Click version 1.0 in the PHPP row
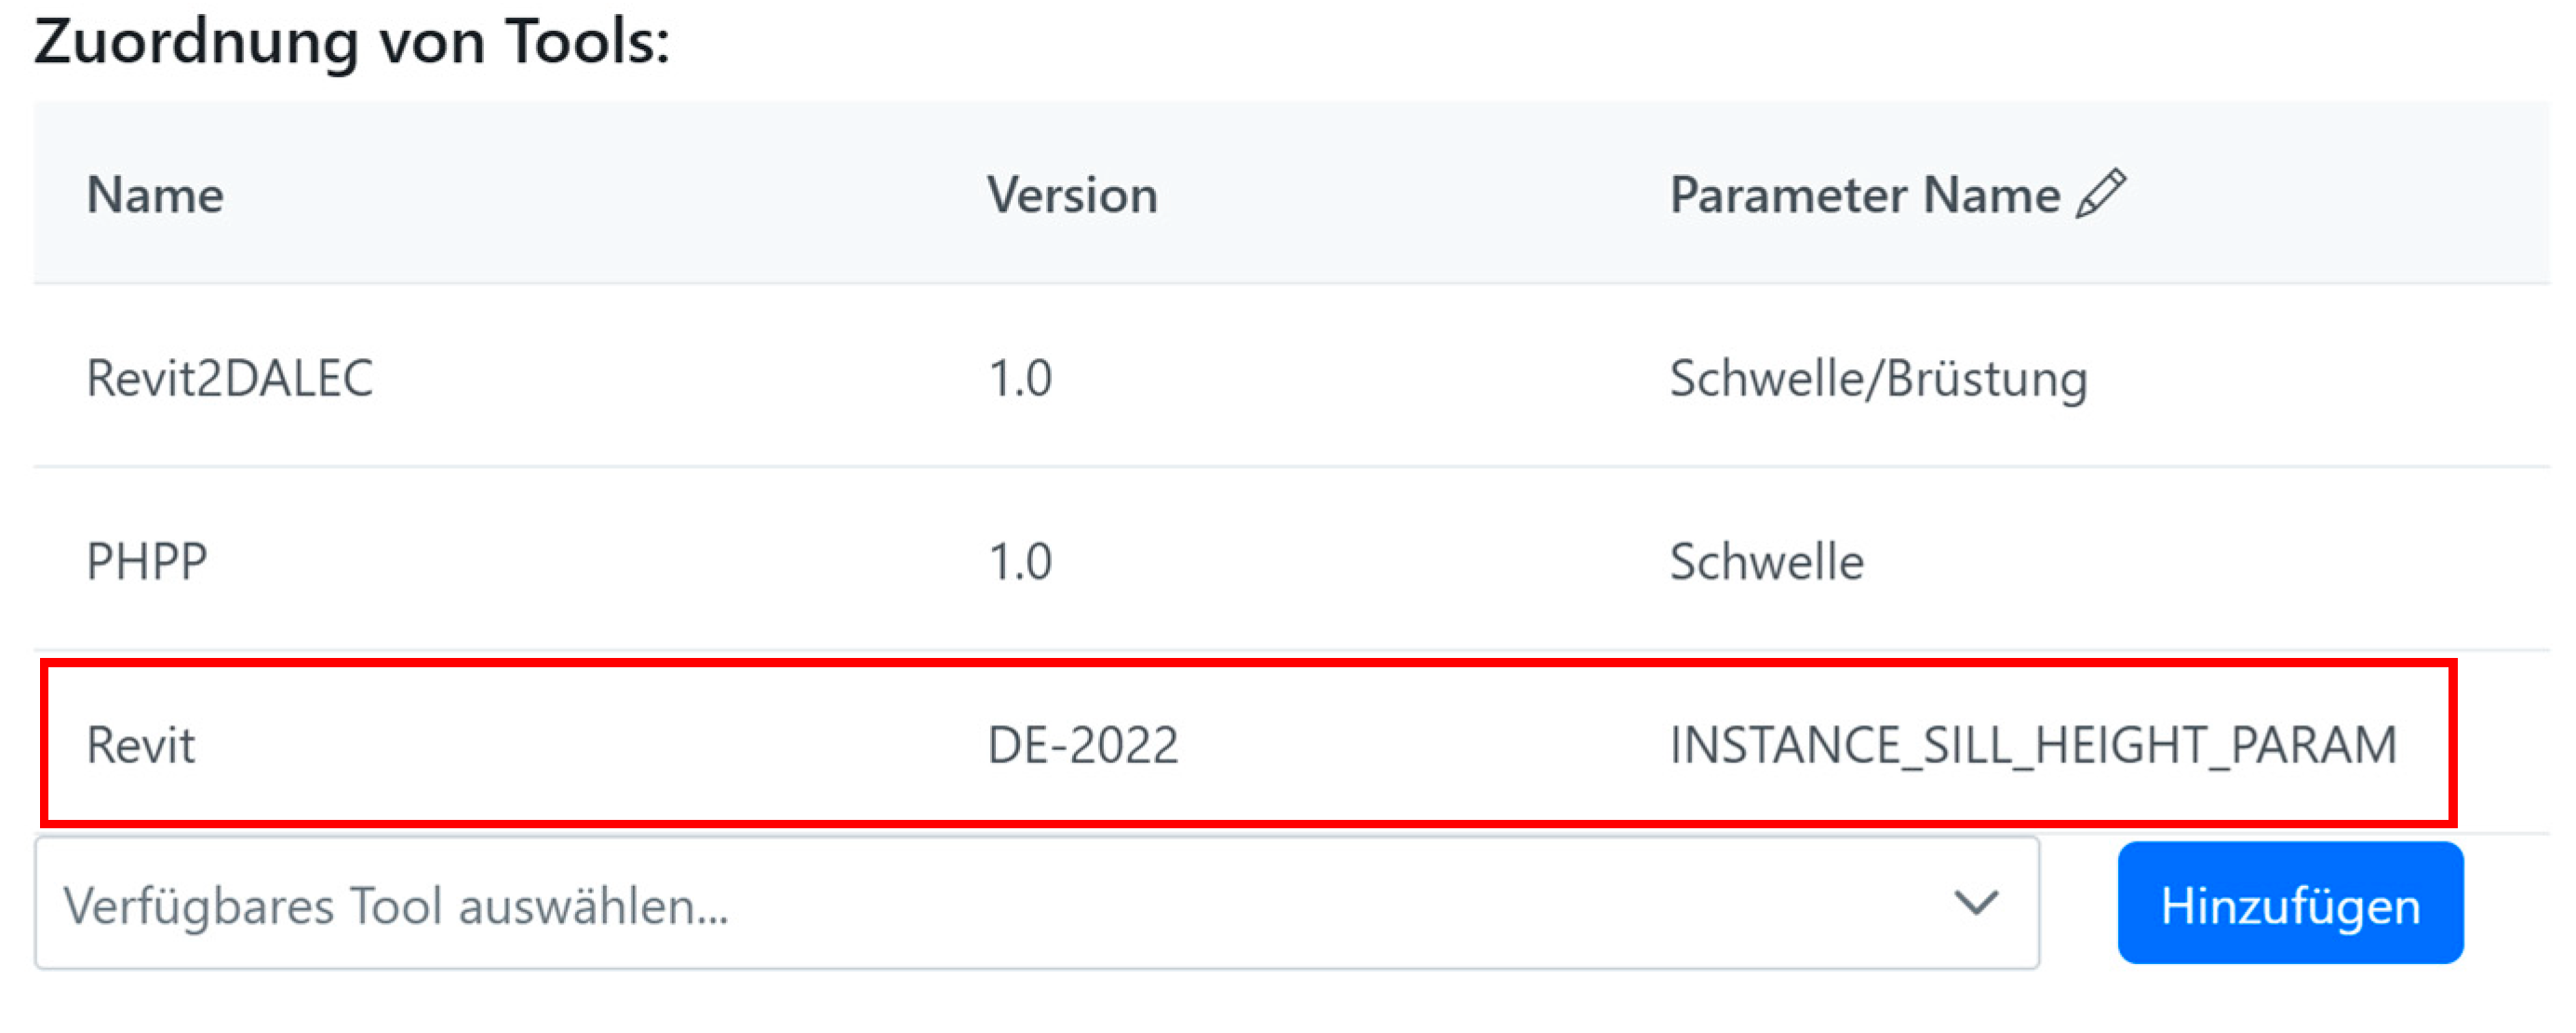This screenshot has width=2576, height=1033. tap(1020, 562)
